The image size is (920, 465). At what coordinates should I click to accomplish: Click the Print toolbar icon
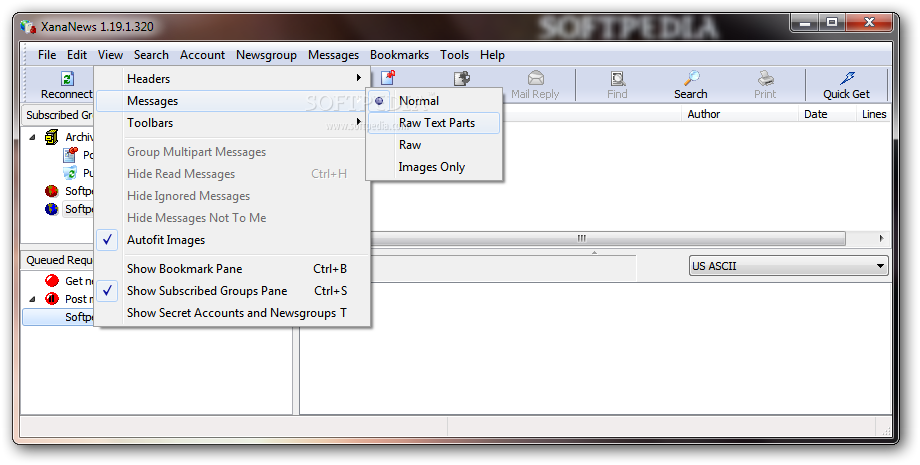(x=766, y=79)
